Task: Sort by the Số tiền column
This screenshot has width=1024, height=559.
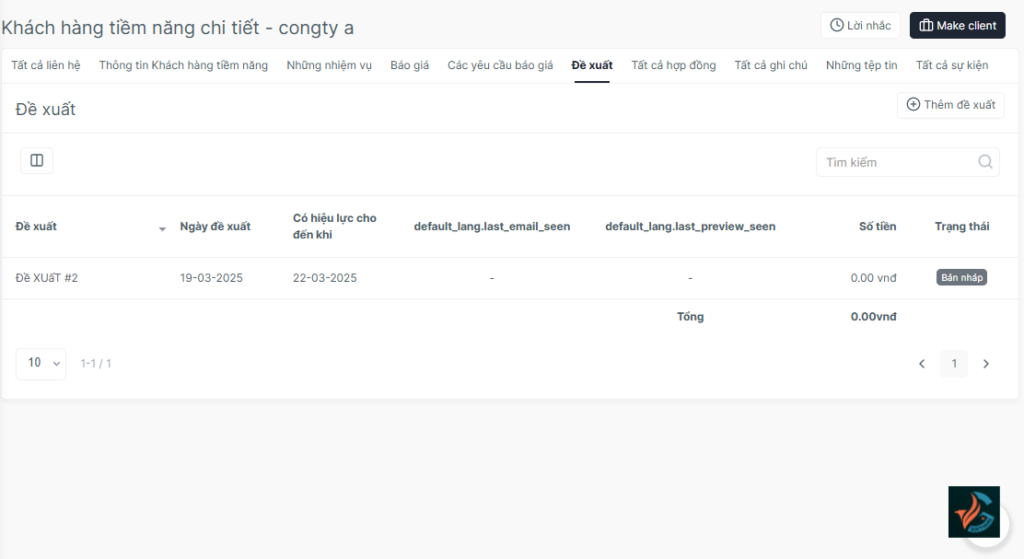Action: pyautogui.click(x=878, y=227)
